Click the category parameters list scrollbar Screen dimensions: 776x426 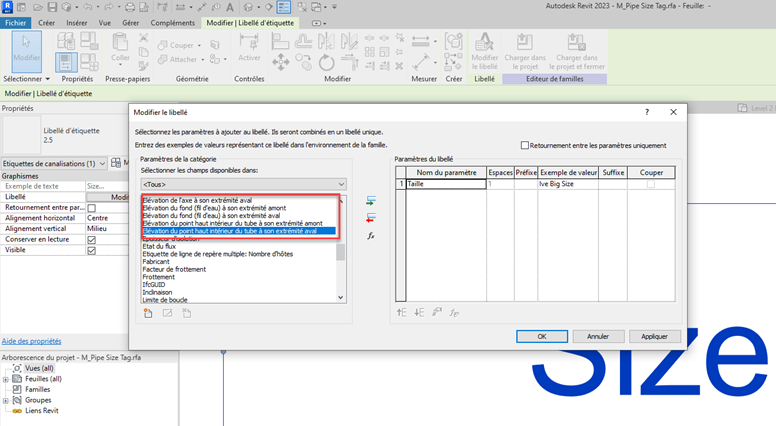341,250
